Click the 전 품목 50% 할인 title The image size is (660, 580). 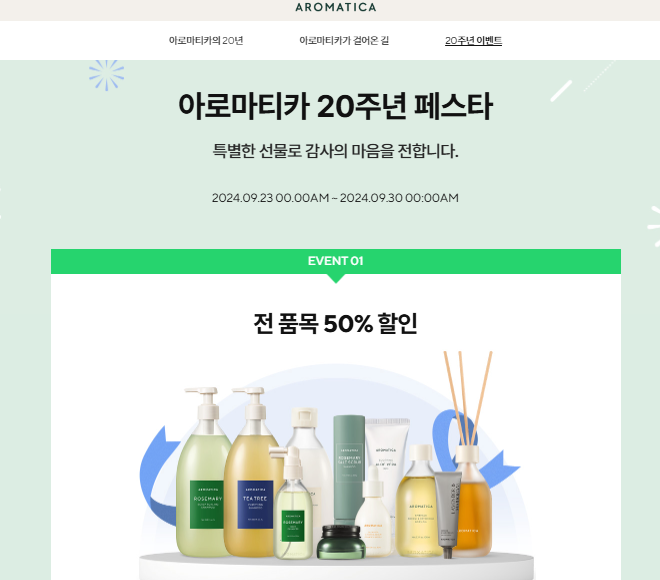coord(335,323)
